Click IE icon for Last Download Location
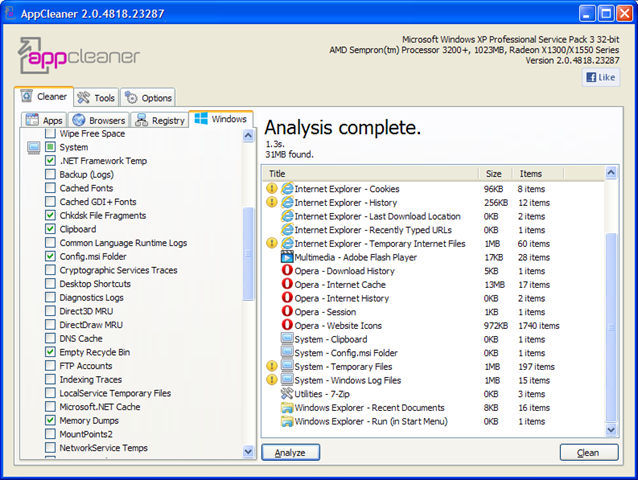This screenshot has width=638, height=480. point(287,216)
